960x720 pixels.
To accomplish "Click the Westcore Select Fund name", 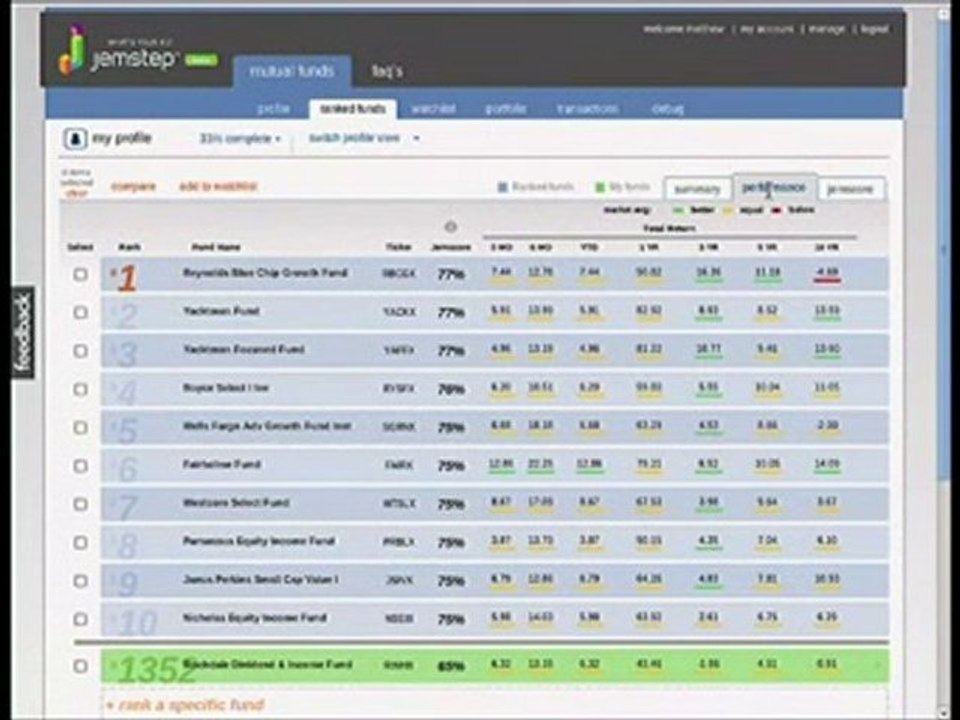I will 236,503.
